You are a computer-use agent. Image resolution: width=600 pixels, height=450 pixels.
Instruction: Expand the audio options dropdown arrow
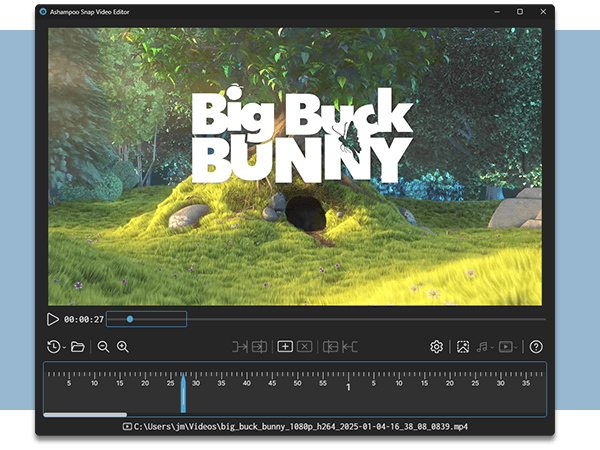[492, 347]
